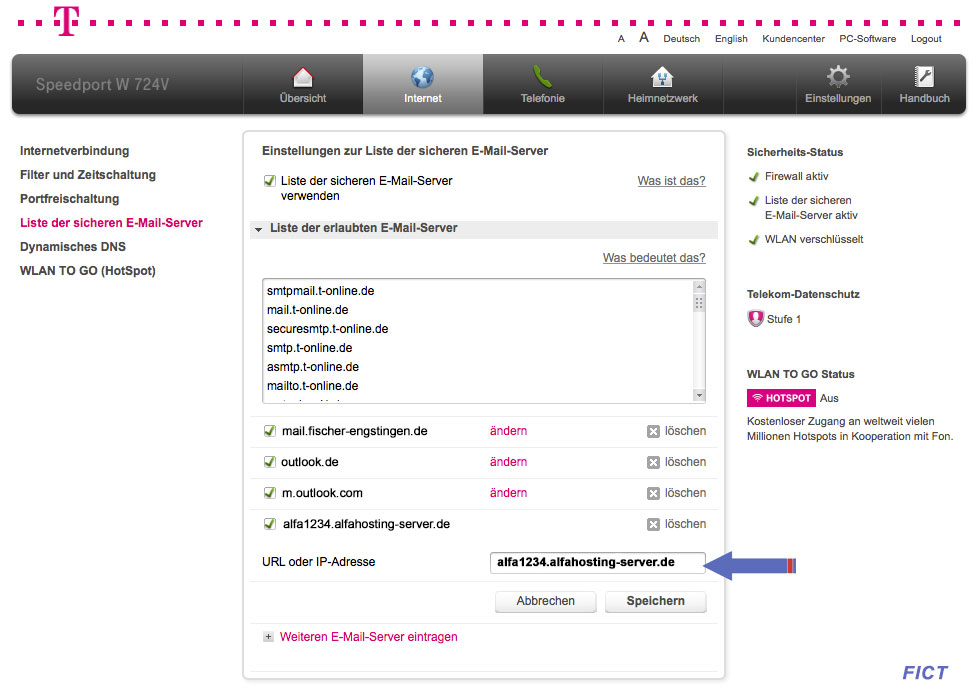
Task: Select smtp.t-online.de in the server list
Action: point(310,348)
